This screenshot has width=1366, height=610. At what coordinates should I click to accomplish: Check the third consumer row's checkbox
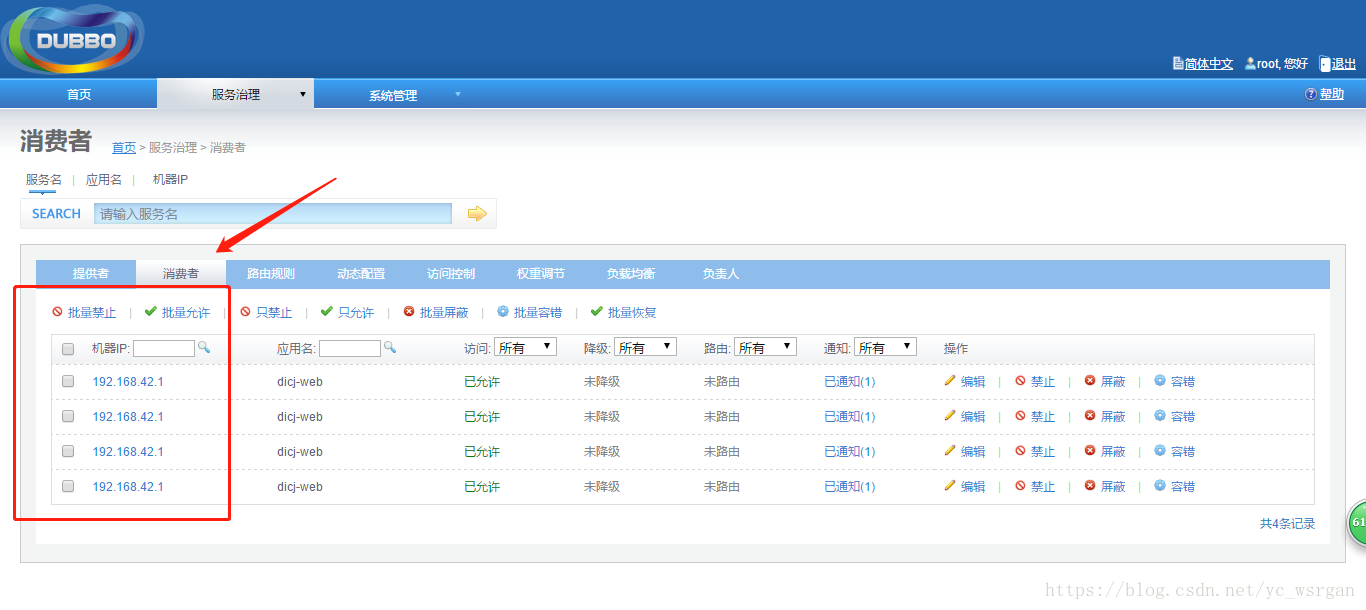68,451
